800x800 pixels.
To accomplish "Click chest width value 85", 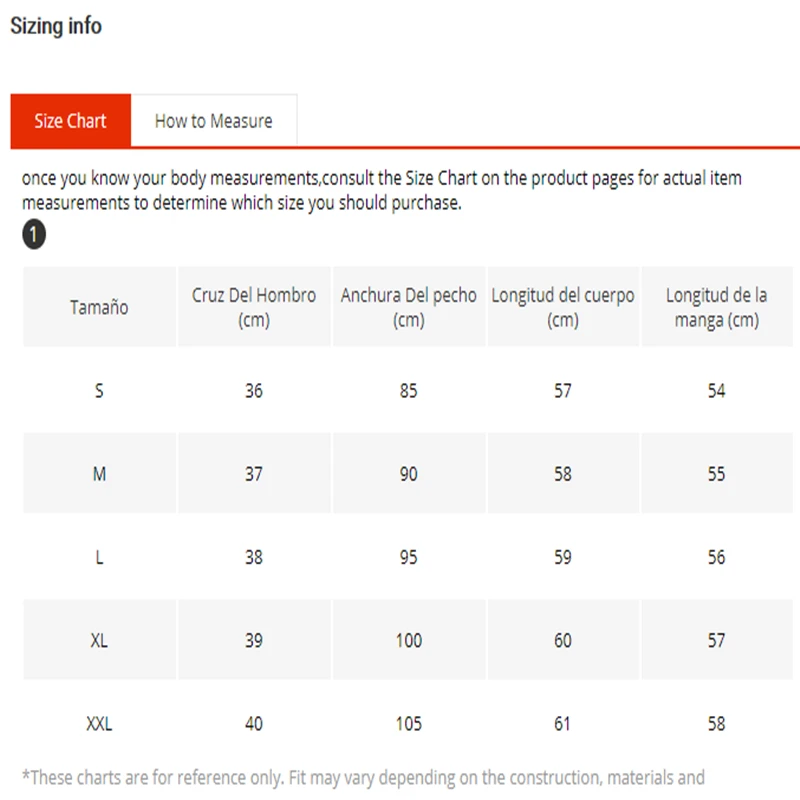I will (x=408, y=391).
